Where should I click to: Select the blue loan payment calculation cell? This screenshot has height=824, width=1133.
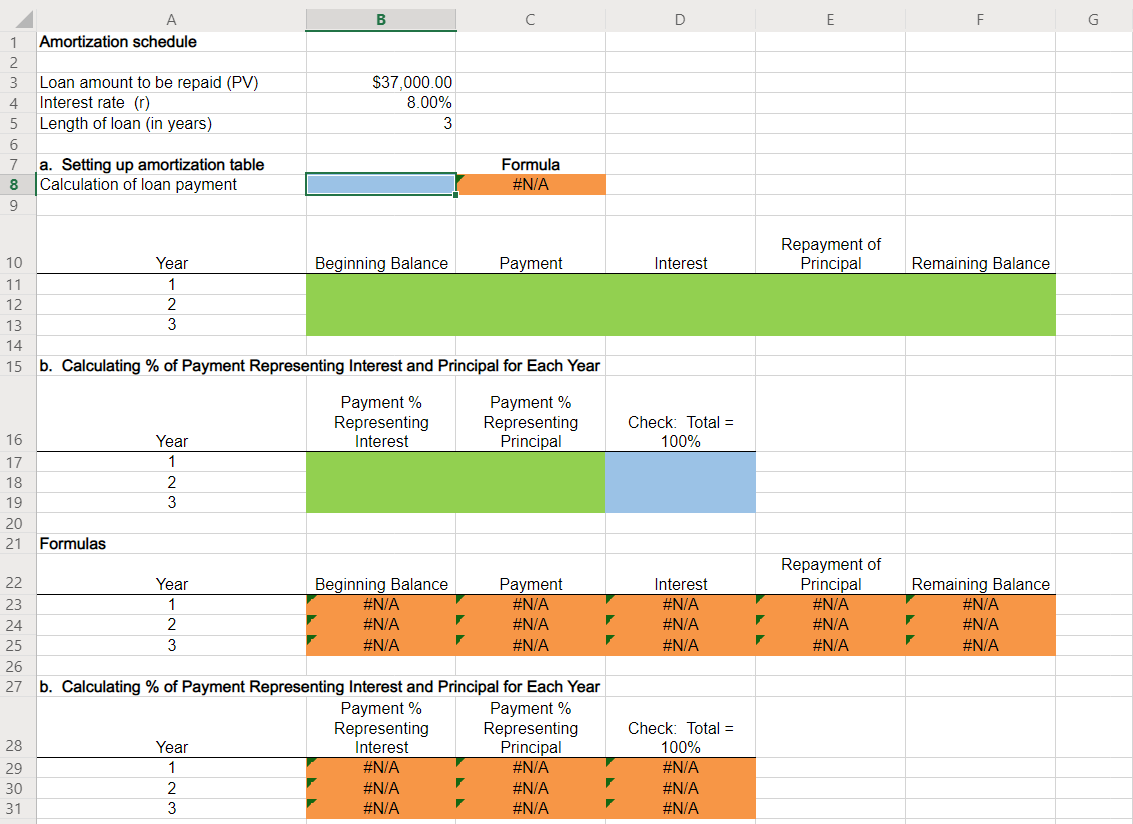(x=380, y=184)
